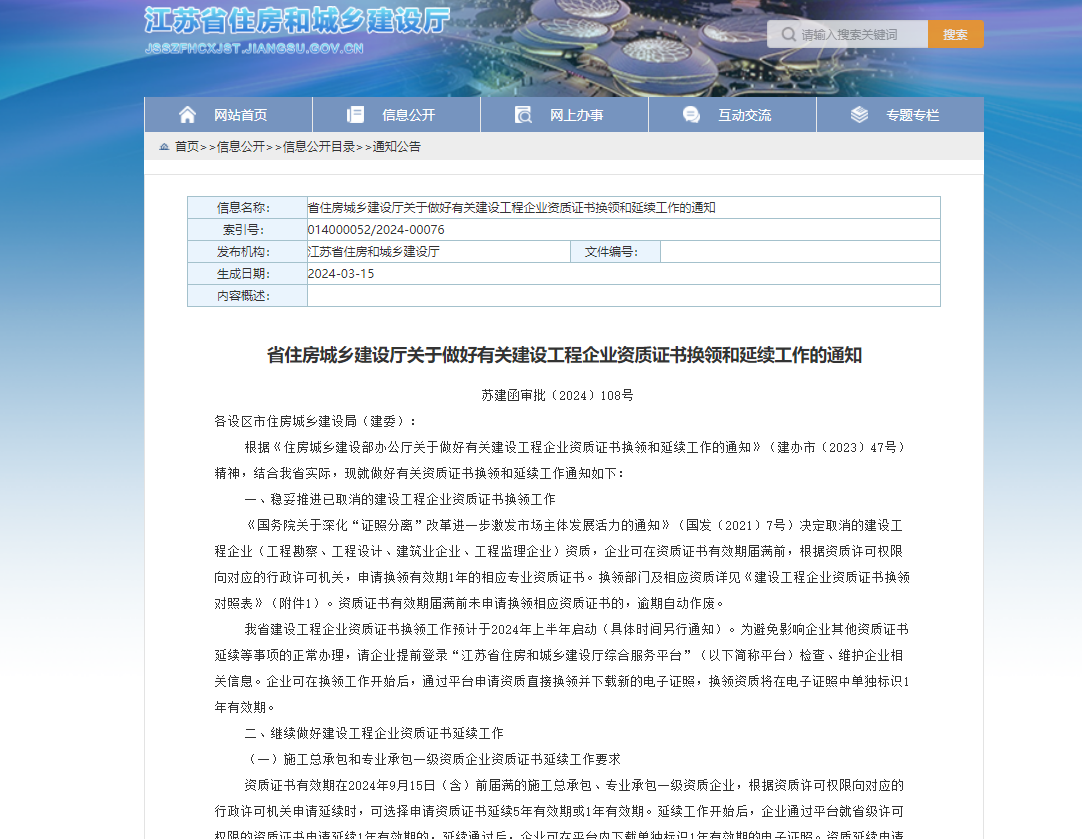Image resolution: width=1082 pixels, height=839 pixels.
Task: Click the chat bubble icon beside 互动交流
Action: pos(691,115)
